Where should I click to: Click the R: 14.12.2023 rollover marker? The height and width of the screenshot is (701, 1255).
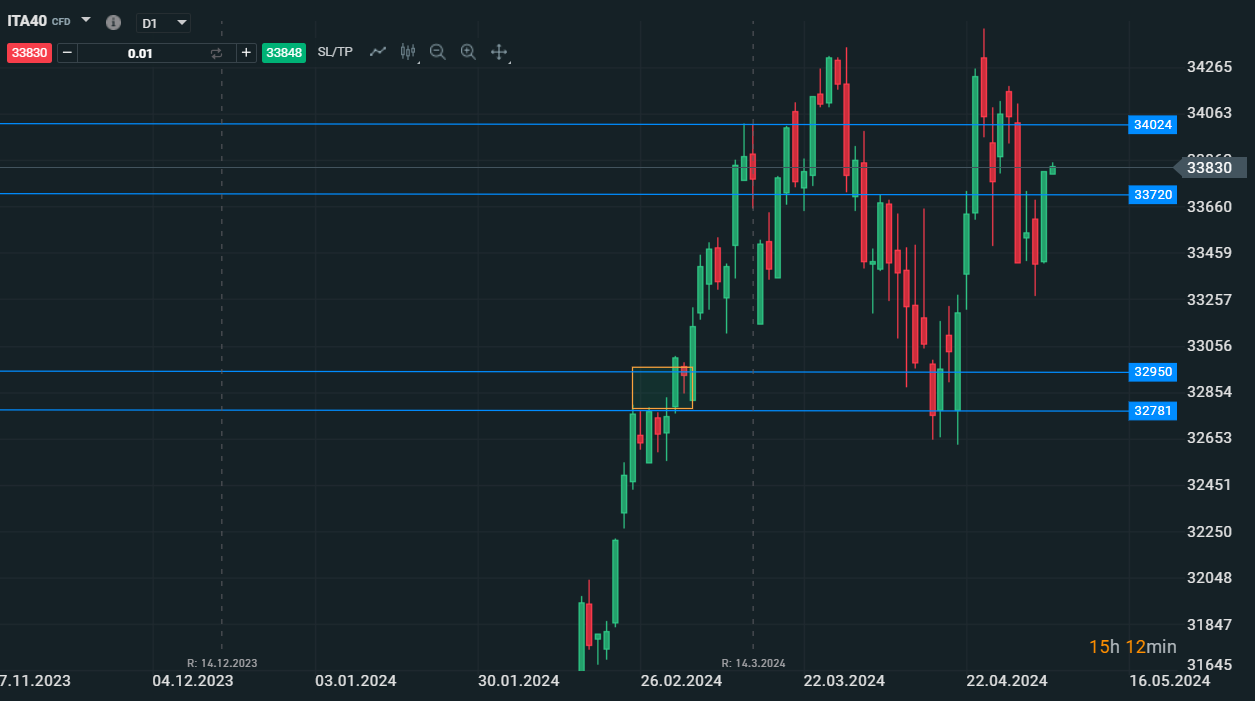point(222,663)
